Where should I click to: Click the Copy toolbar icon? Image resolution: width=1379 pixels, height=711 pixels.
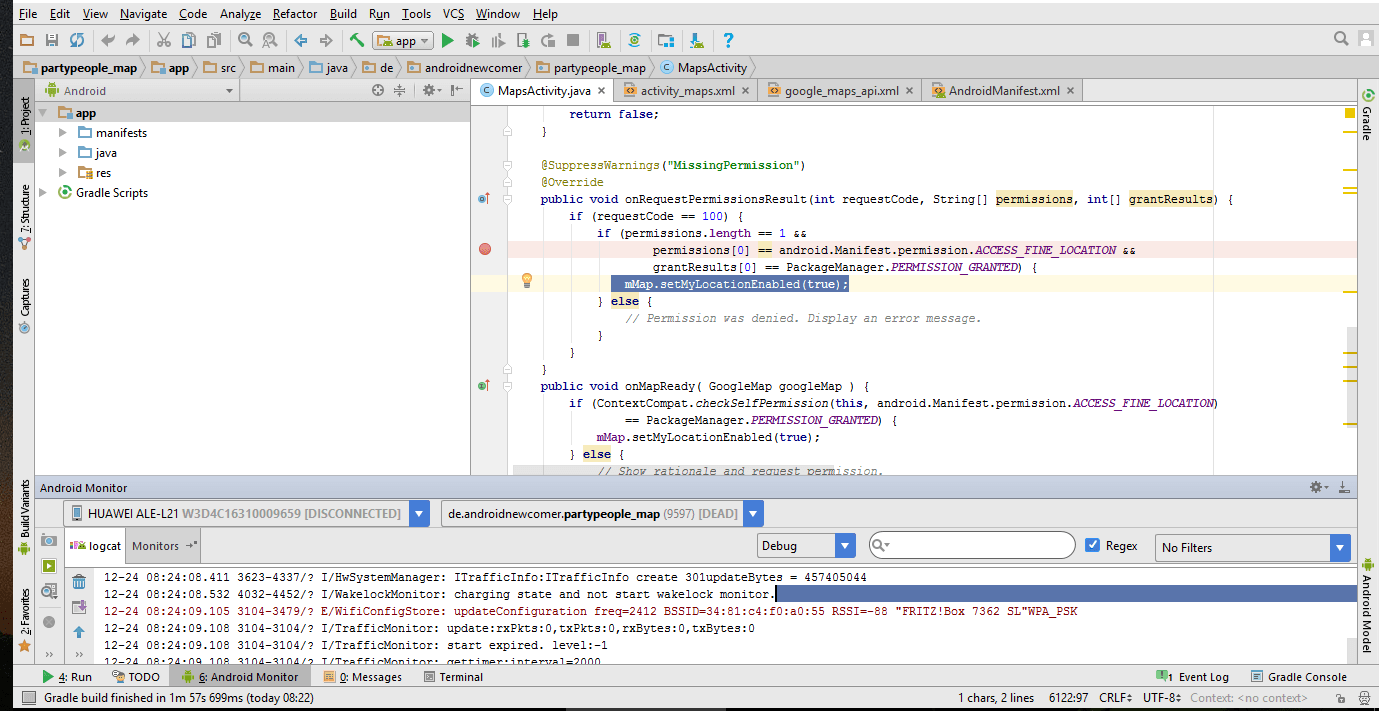(189, 41)
